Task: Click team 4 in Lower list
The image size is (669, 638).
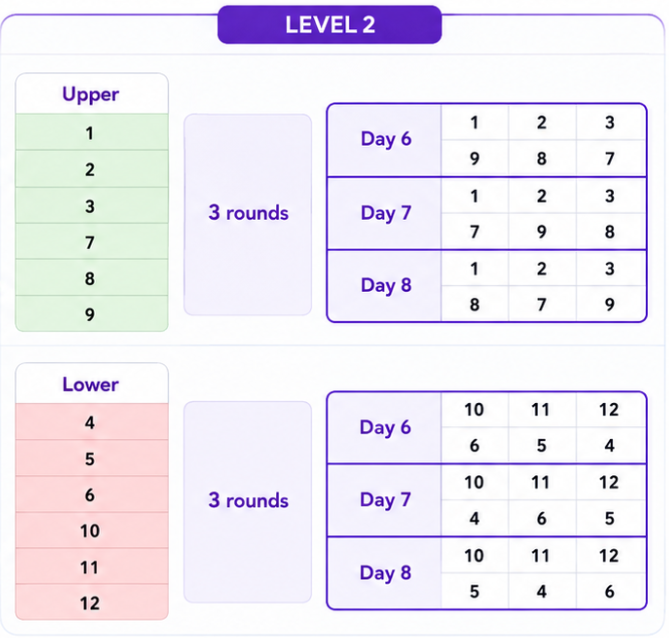Action: [92, 422]
